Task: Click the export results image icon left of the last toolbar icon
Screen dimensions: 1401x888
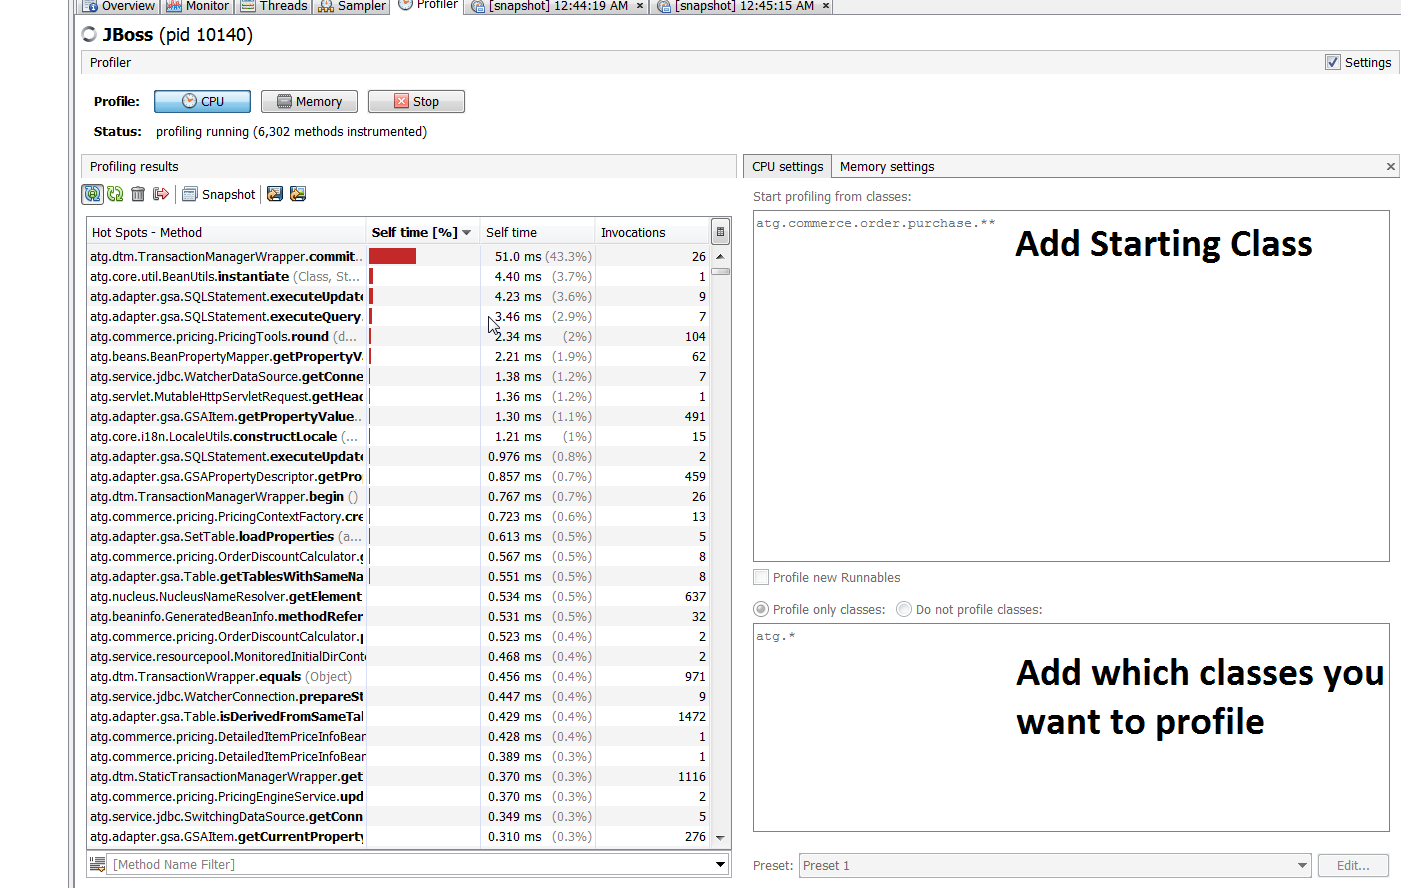Action: pos(275,194)
